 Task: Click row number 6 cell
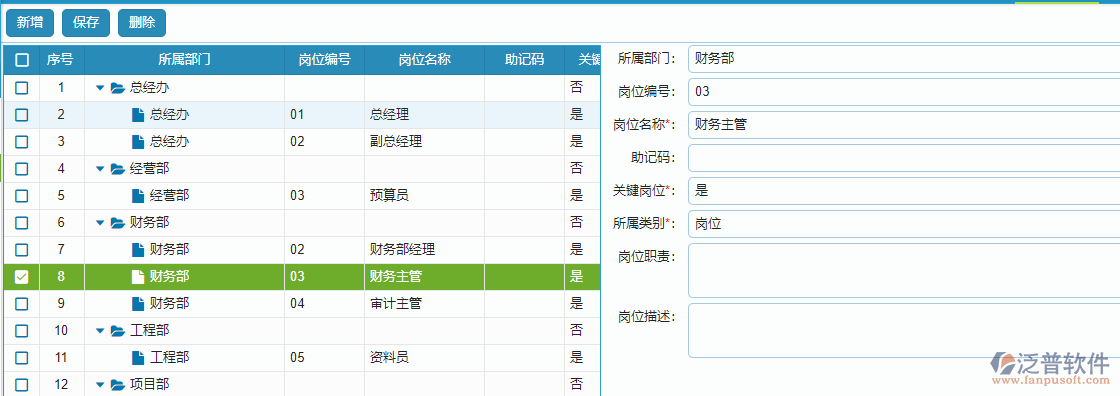point(61,222)
